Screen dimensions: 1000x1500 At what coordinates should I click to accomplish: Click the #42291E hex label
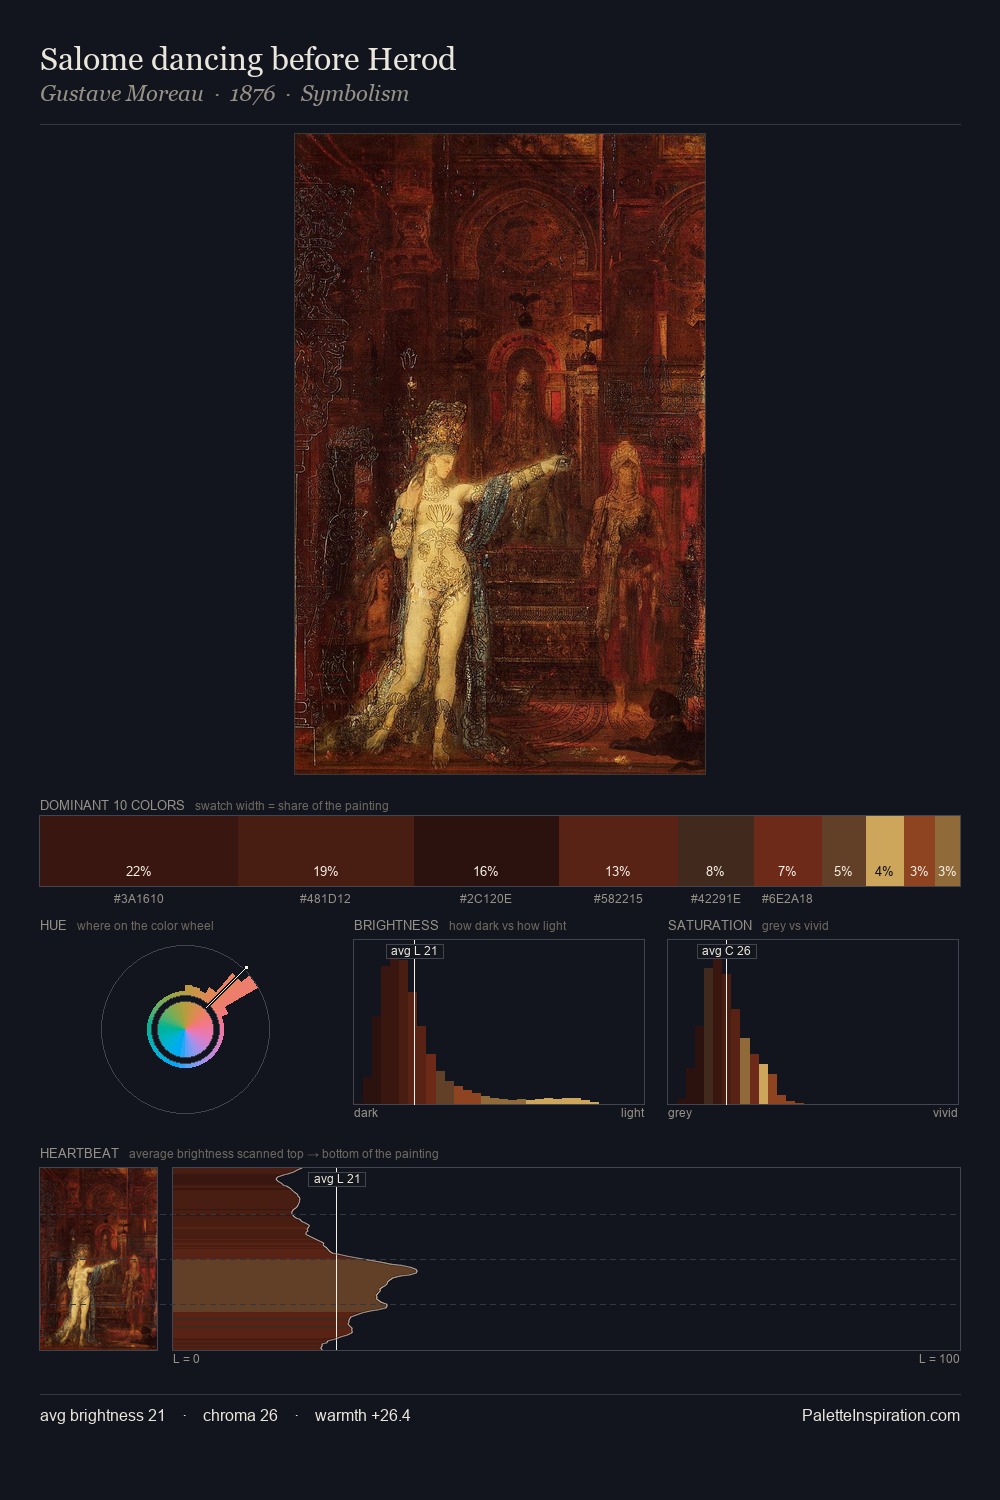[716, 899]
